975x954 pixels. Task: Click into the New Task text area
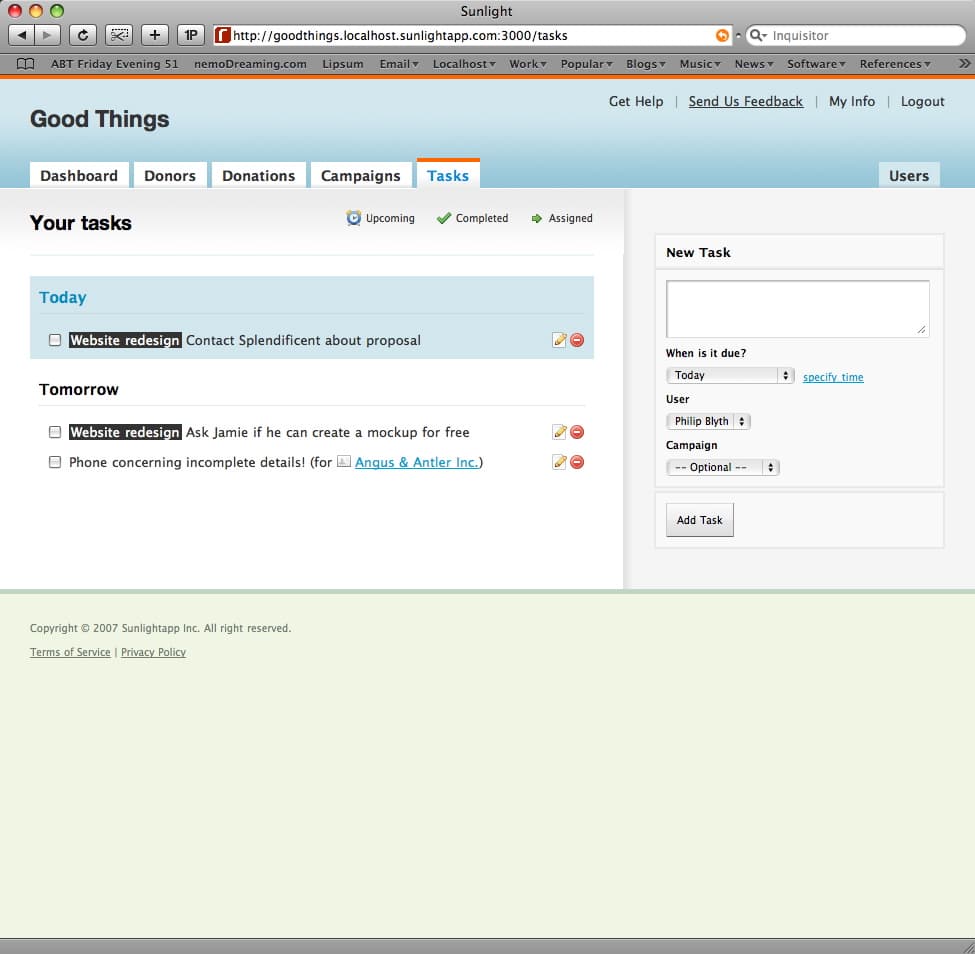tap(797, 308)
